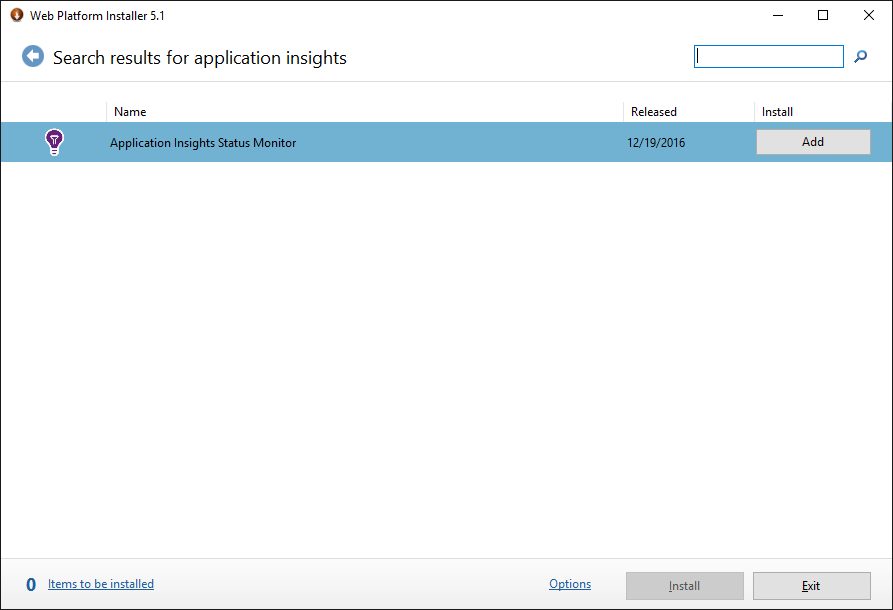Click the magnifying glass search icon
The height and width of the screenshot is (610, 893).
tap(861, 56)
